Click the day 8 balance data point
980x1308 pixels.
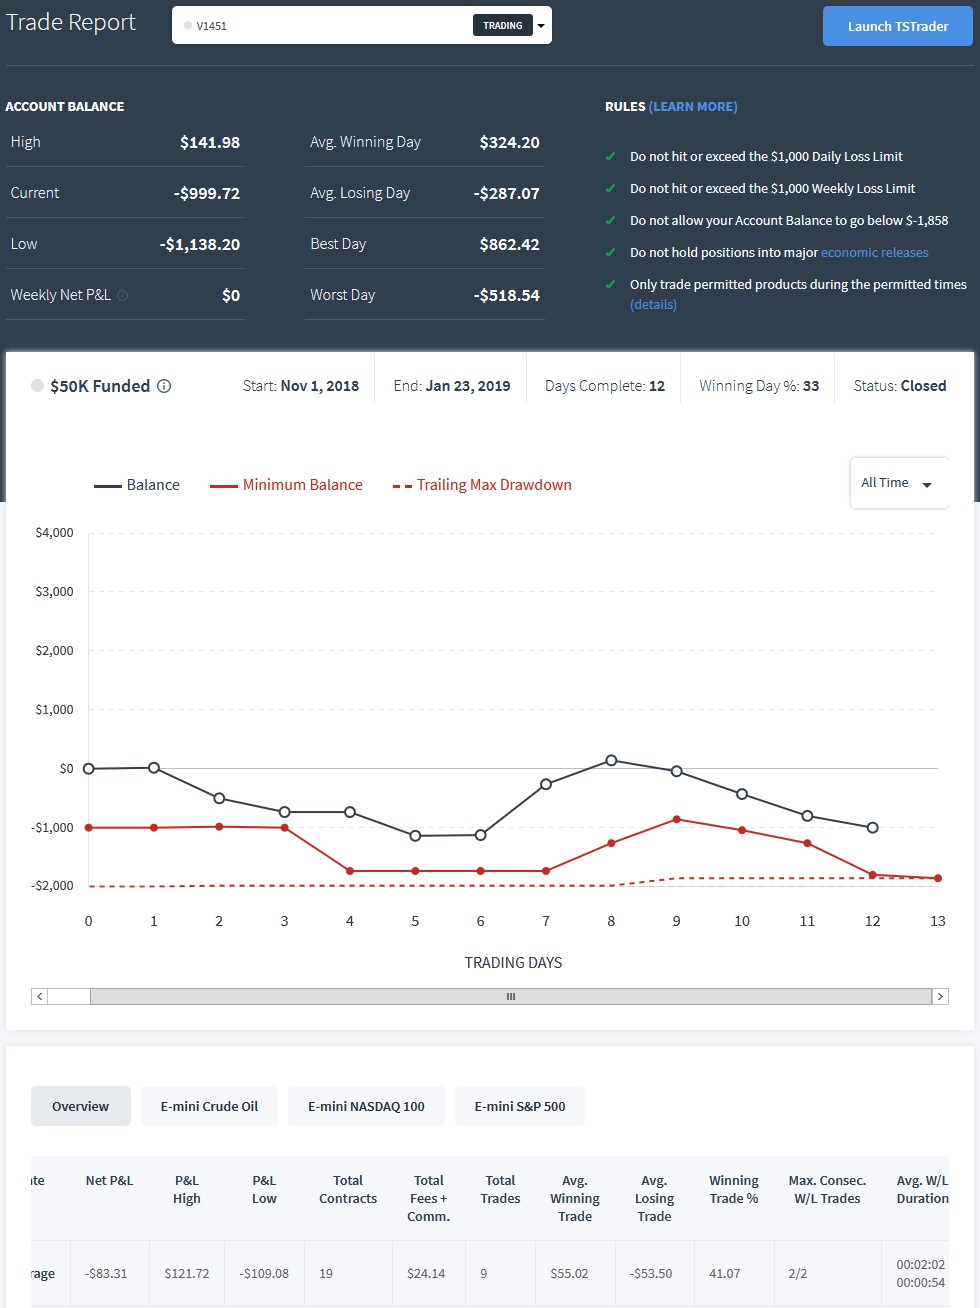tap(611, 761)
